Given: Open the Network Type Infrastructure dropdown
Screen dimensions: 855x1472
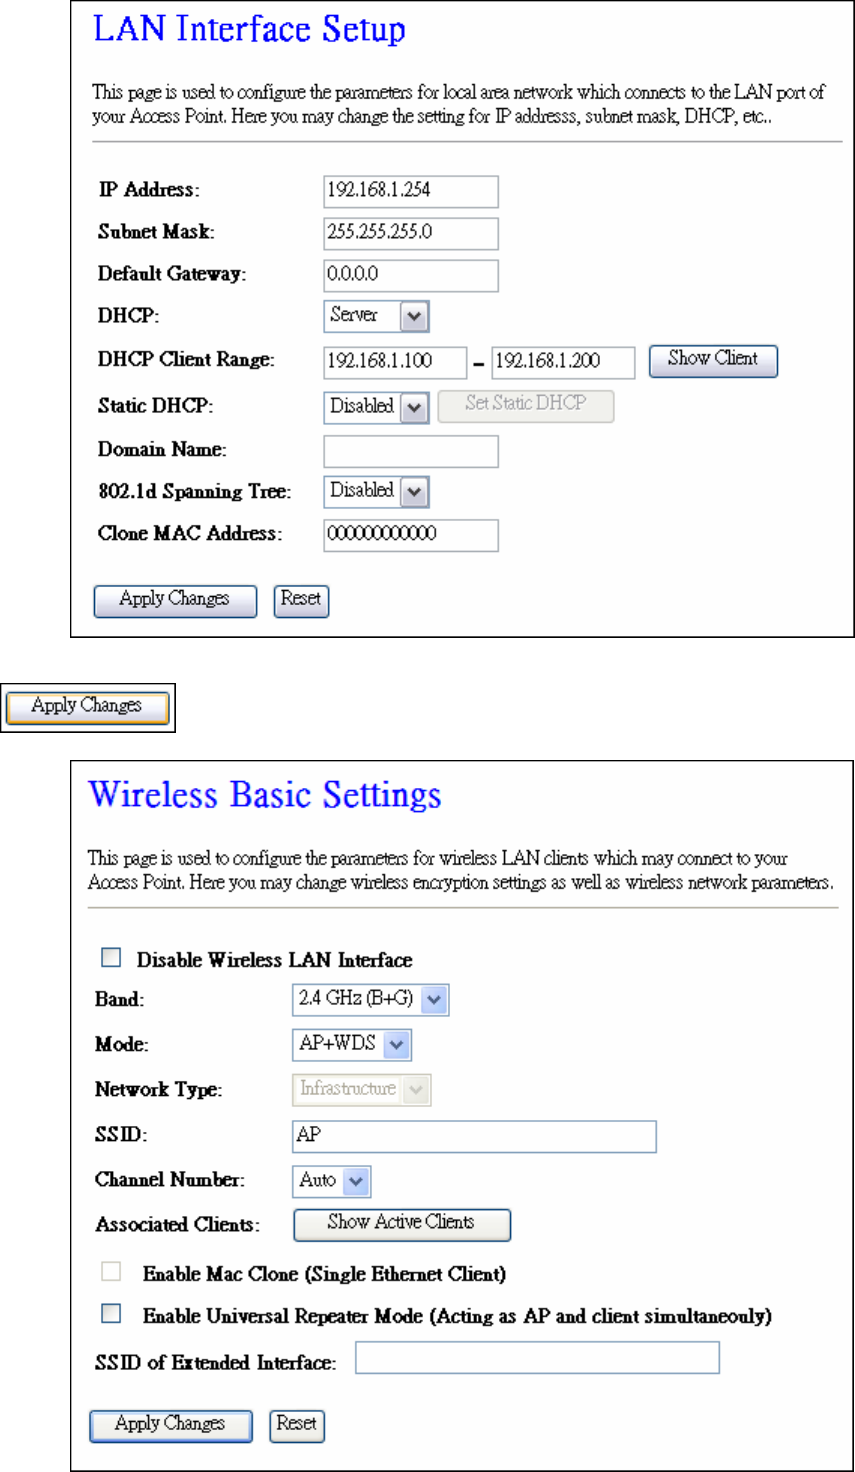Looking at the screenshot, I should (361, 1089).
